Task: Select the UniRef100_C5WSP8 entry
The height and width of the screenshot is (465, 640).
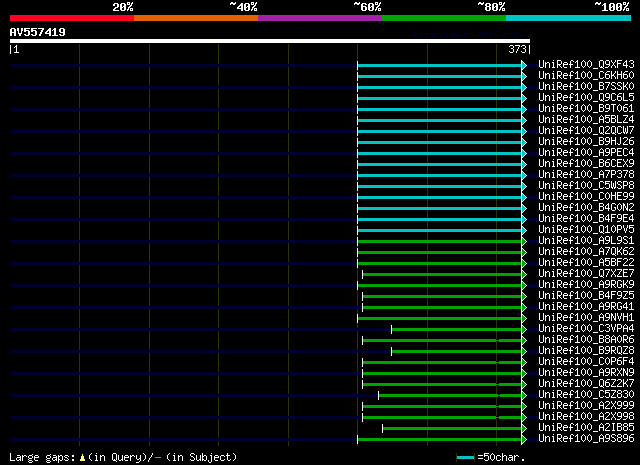Action: [x=586, y=186]
